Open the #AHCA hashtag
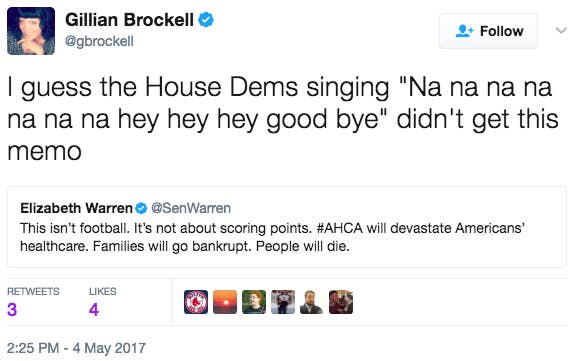This screenshot has width=577, height=361. (x=339, y=228)
